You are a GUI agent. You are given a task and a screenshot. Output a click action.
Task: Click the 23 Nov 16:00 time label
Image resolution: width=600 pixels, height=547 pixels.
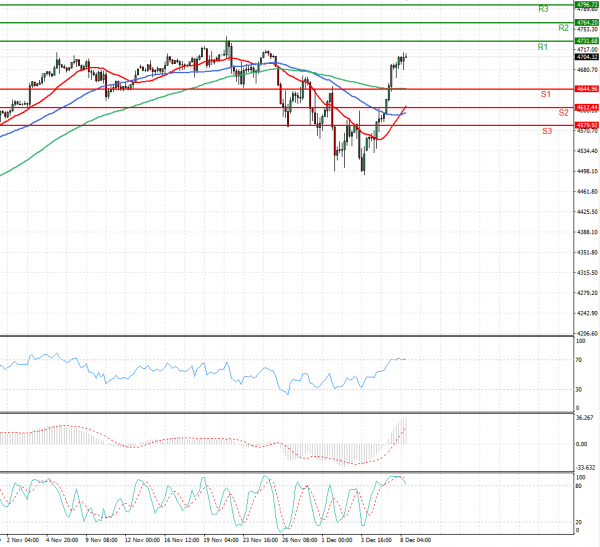261,540
